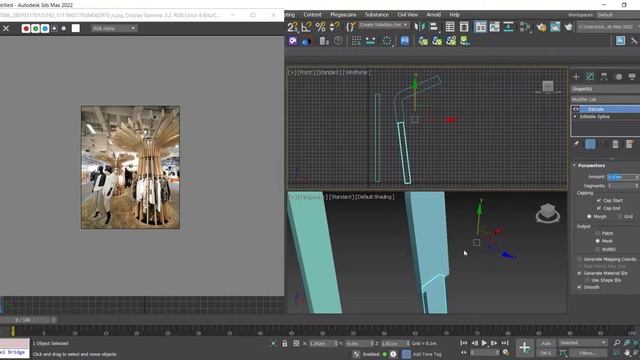640x360 pixels.
Task: Toggle Show End Result icon
Action: (x=590, y=144)
